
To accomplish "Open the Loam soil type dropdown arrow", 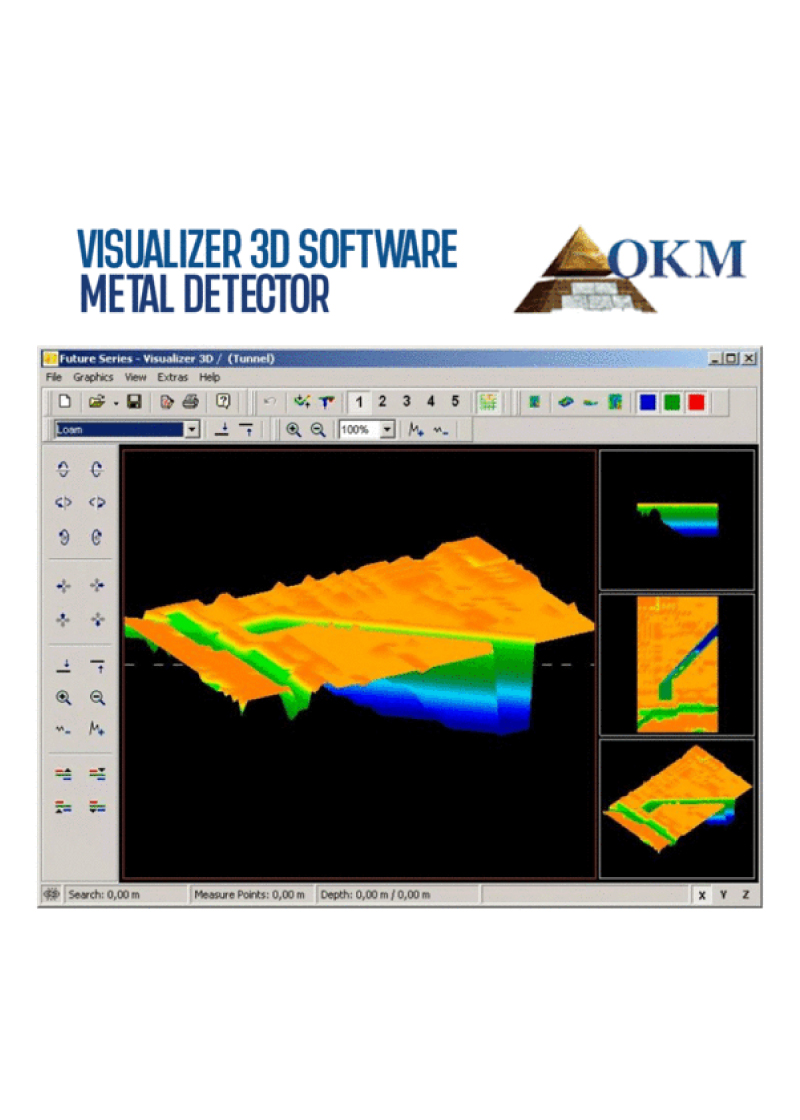I will 192,429.
